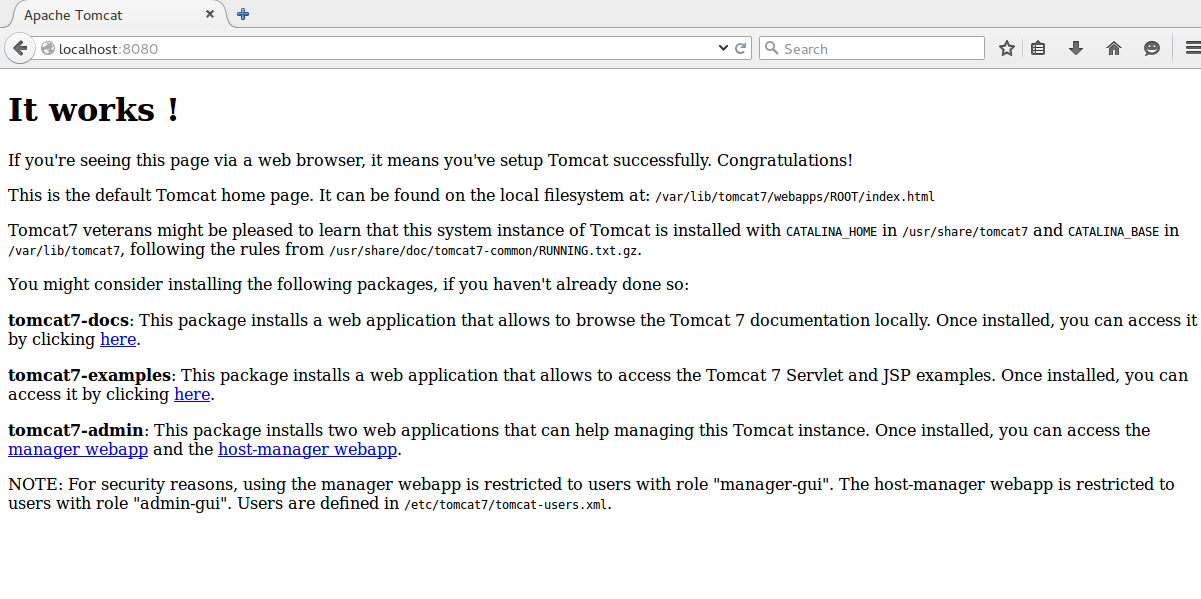This screenshot has height=599, width=1201.
Task: Click the bold tomcat7-docs package name
Action: (x=70, y=320)
